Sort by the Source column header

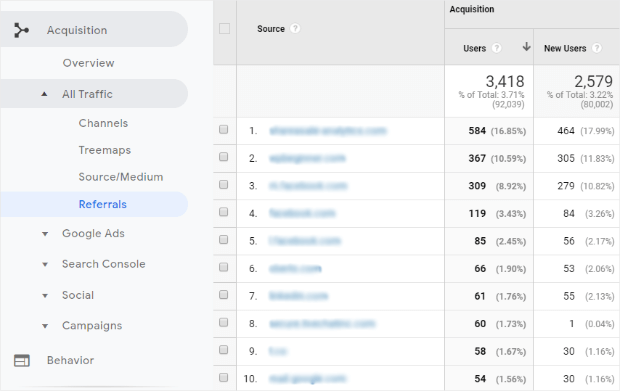(x=271, y=29)
